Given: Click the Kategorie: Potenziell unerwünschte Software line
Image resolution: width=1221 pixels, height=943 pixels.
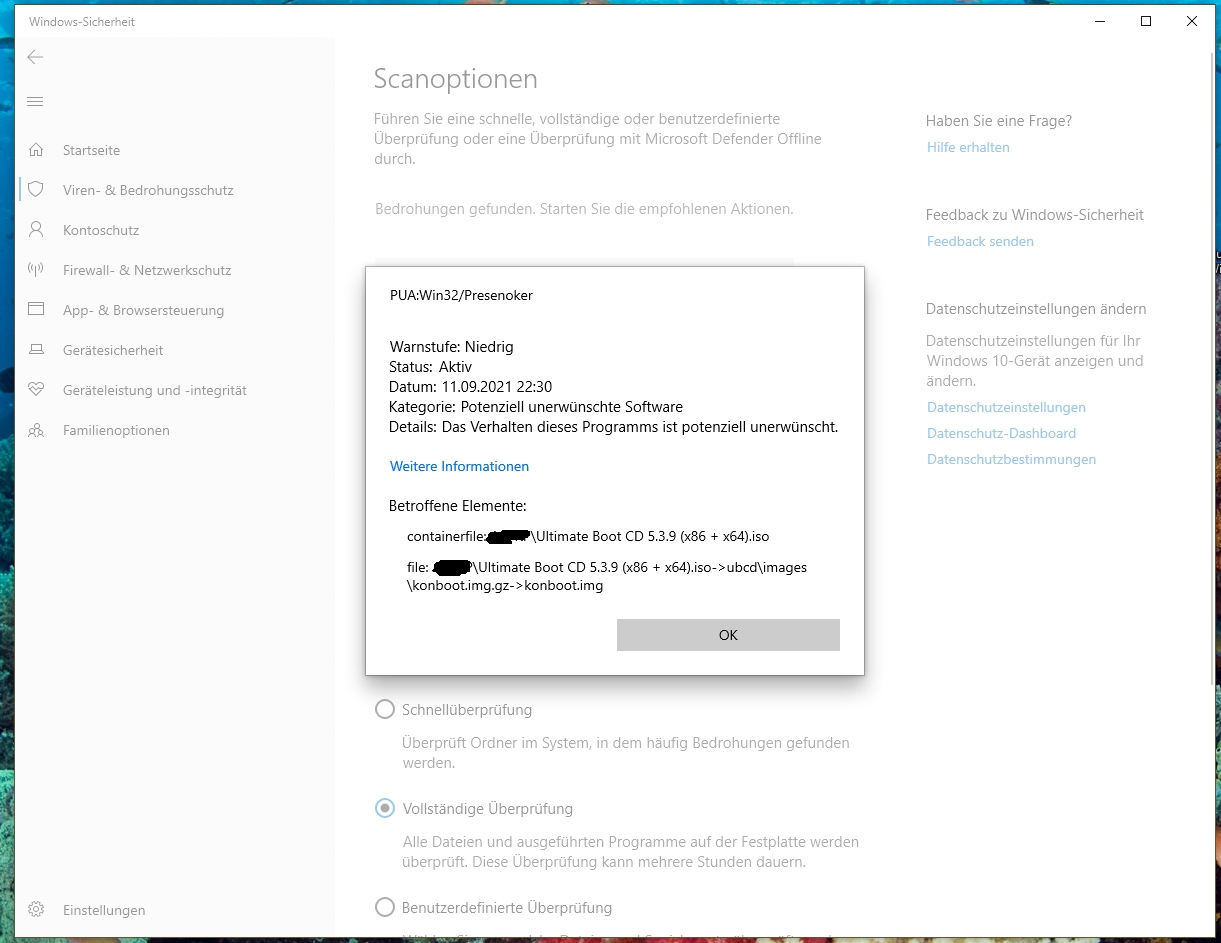Looking at the screenshot, I should click(536, 406).
